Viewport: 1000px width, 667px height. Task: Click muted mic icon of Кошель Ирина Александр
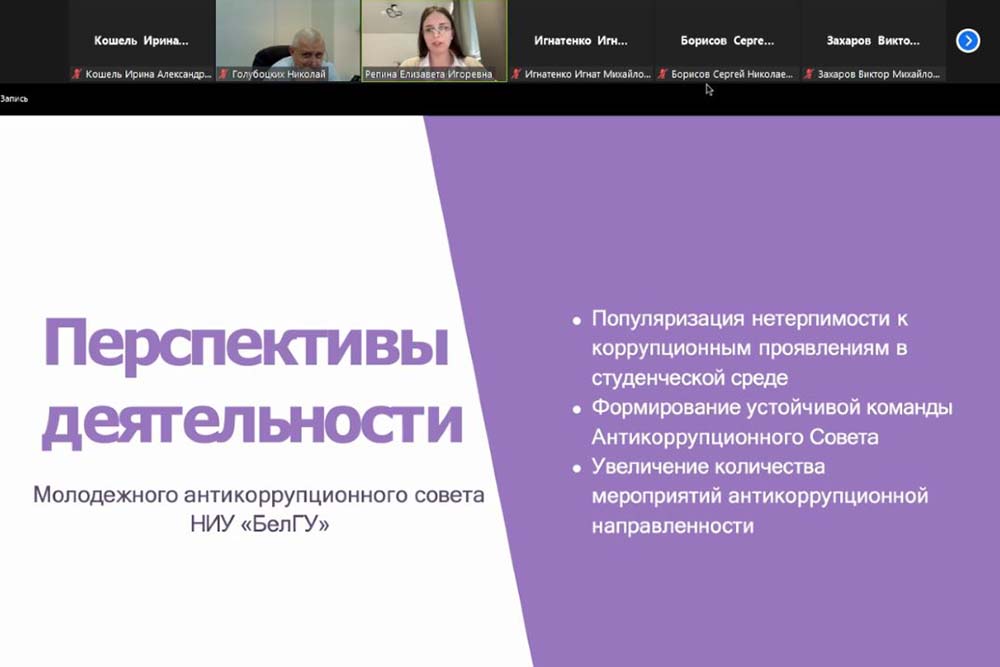77,74
